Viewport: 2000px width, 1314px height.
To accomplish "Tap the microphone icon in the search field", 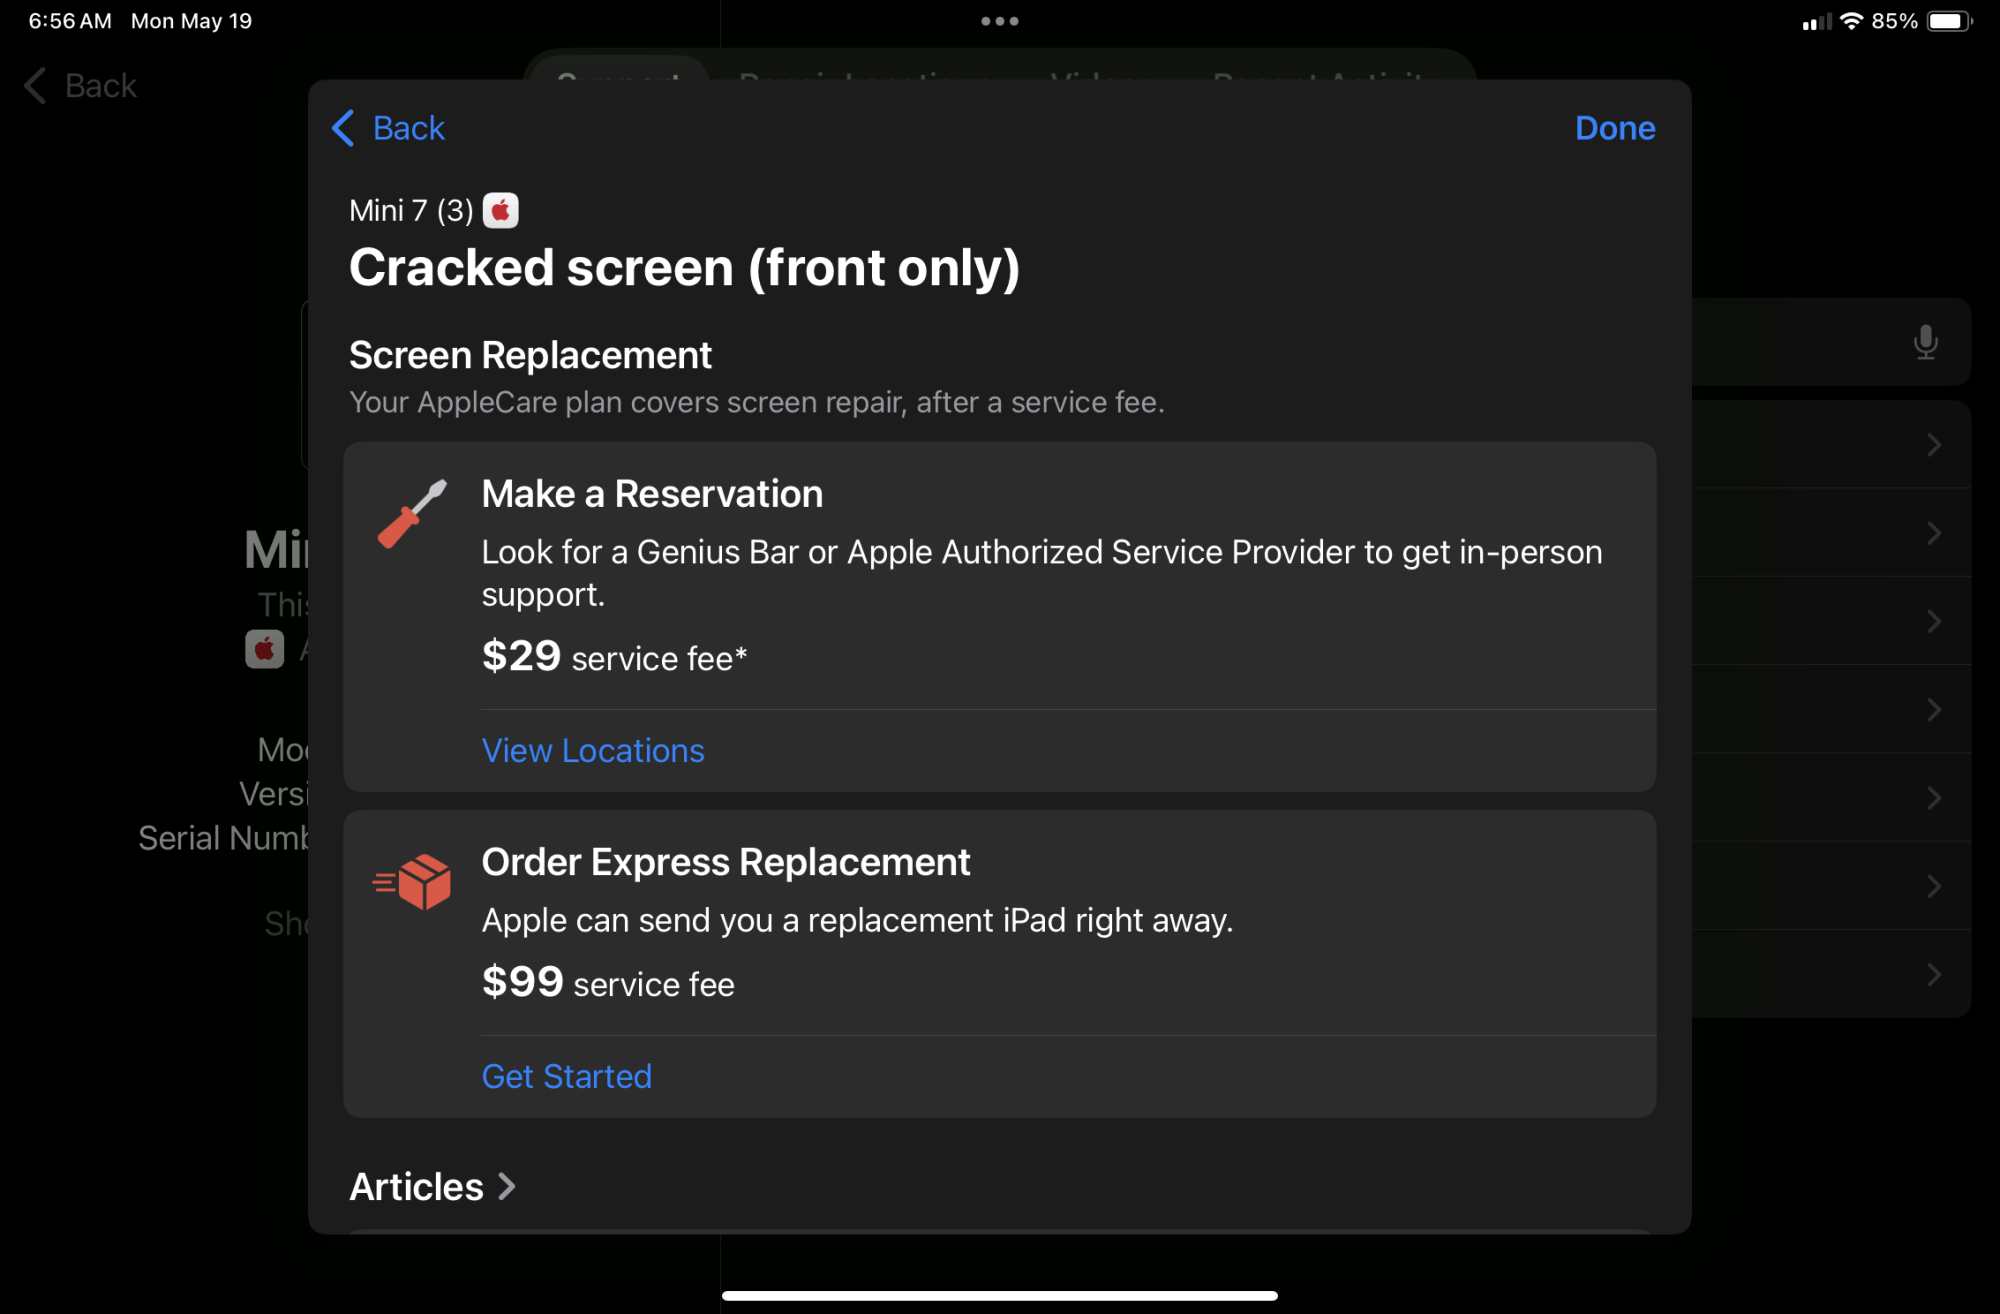I will [x=1925, y=342].
